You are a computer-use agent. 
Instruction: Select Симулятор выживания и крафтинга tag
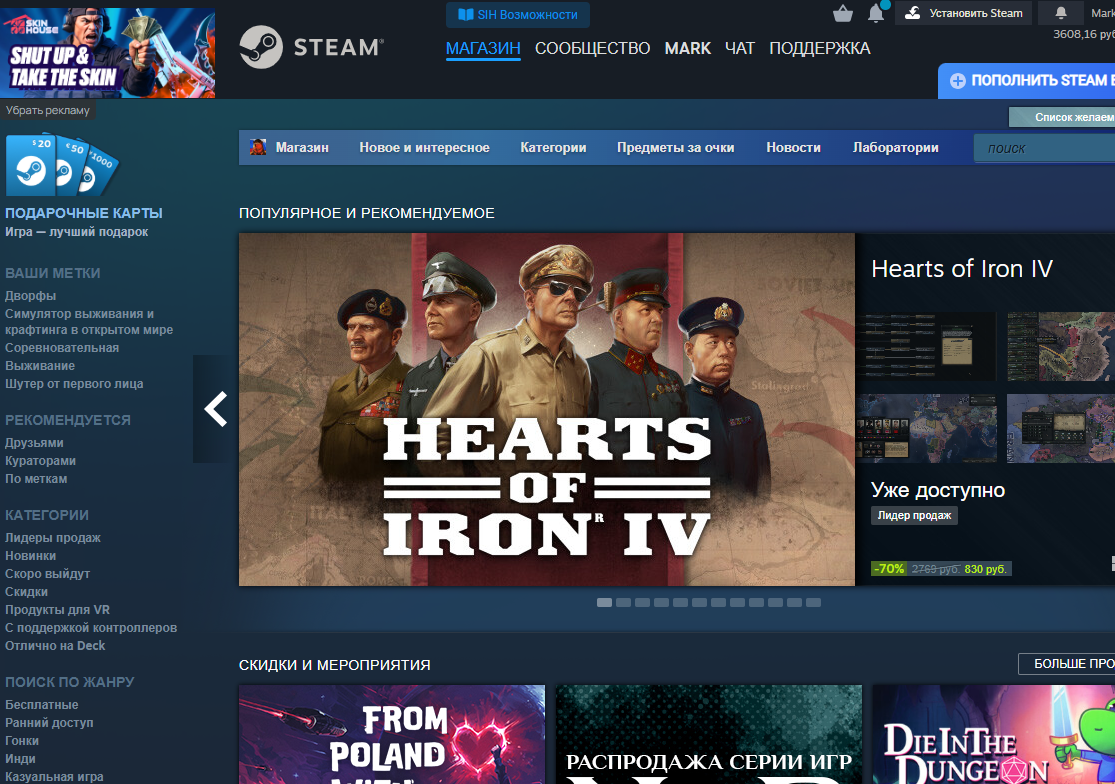[x=89, y=322]
